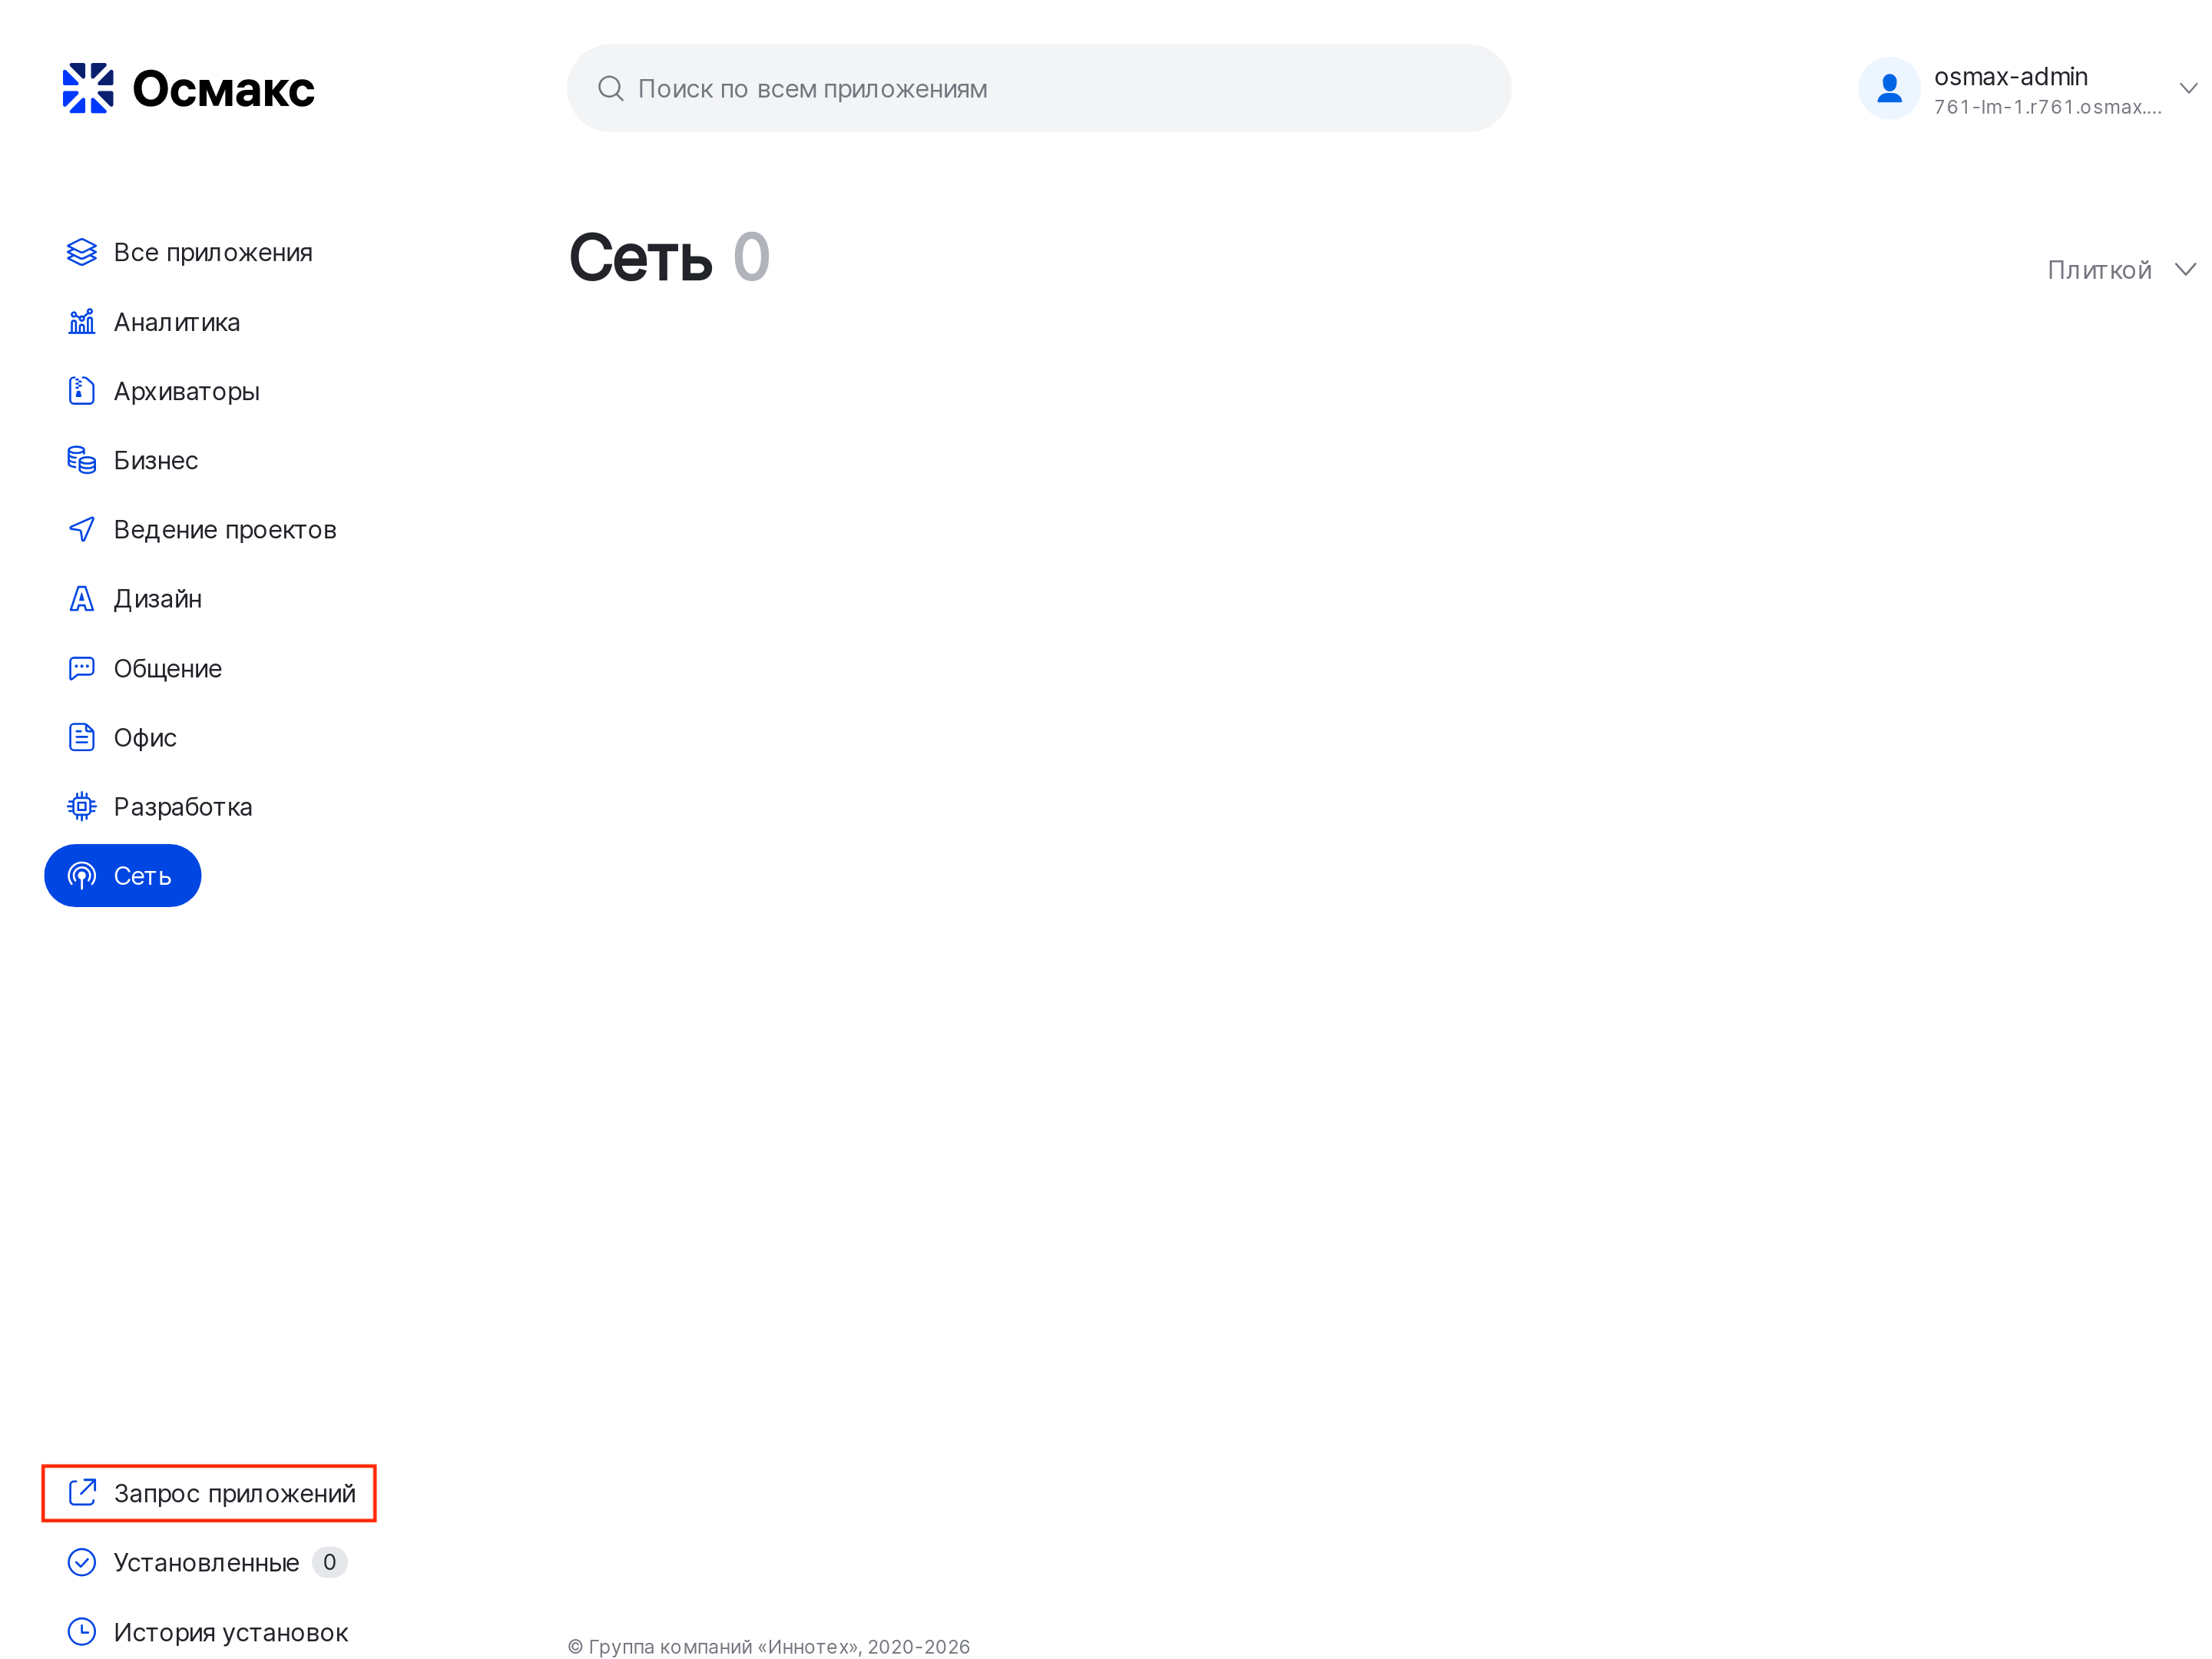2212x1659 pixels.
Task: Click the Сеть 0 page heading
Action: 669,257
